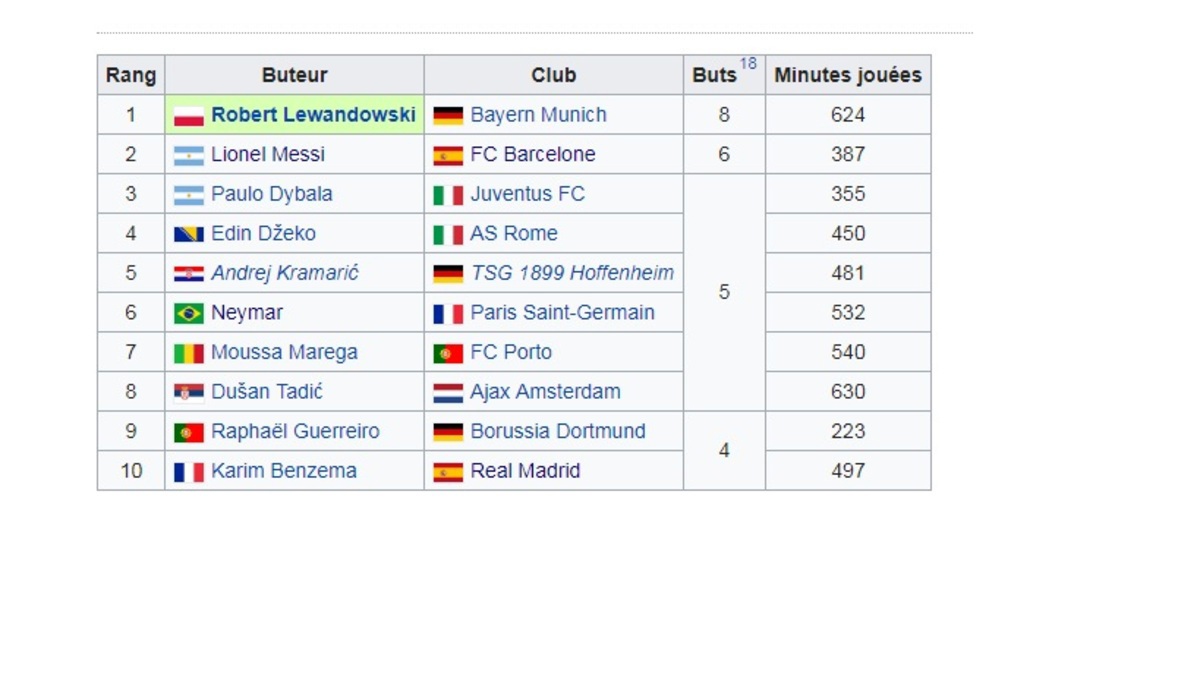This screenshot has height=674, width=1200.
Task: Click the German flag beside Bayern Munich
Action: tap(448, 116)
